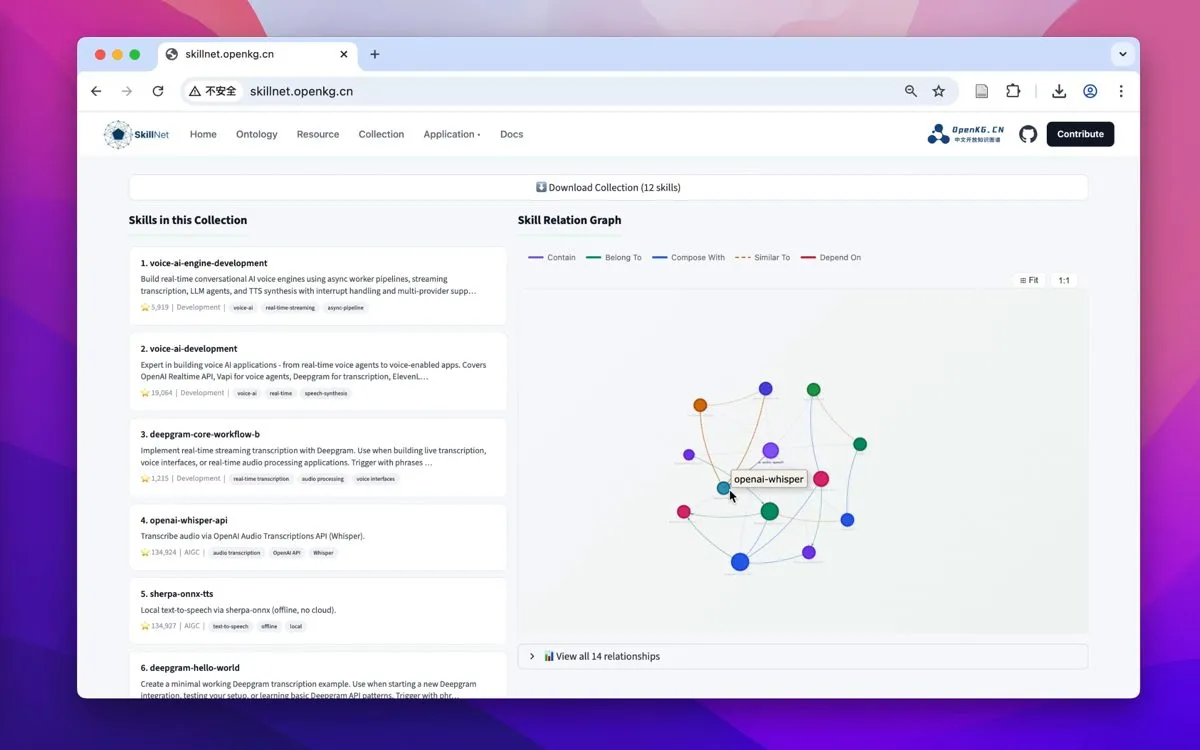Screen dimensions: 1200x750
Task: Click the bookmark star in address bar
Action: pyautogui.click(x=939, y=91)
